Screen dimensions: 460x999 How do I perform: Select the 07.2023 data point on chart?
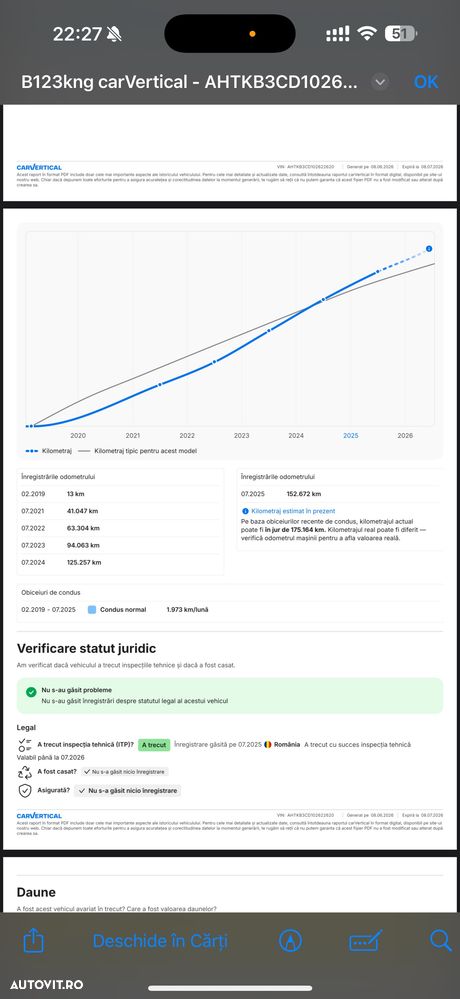pyautogui.click(x=269, y=330)
